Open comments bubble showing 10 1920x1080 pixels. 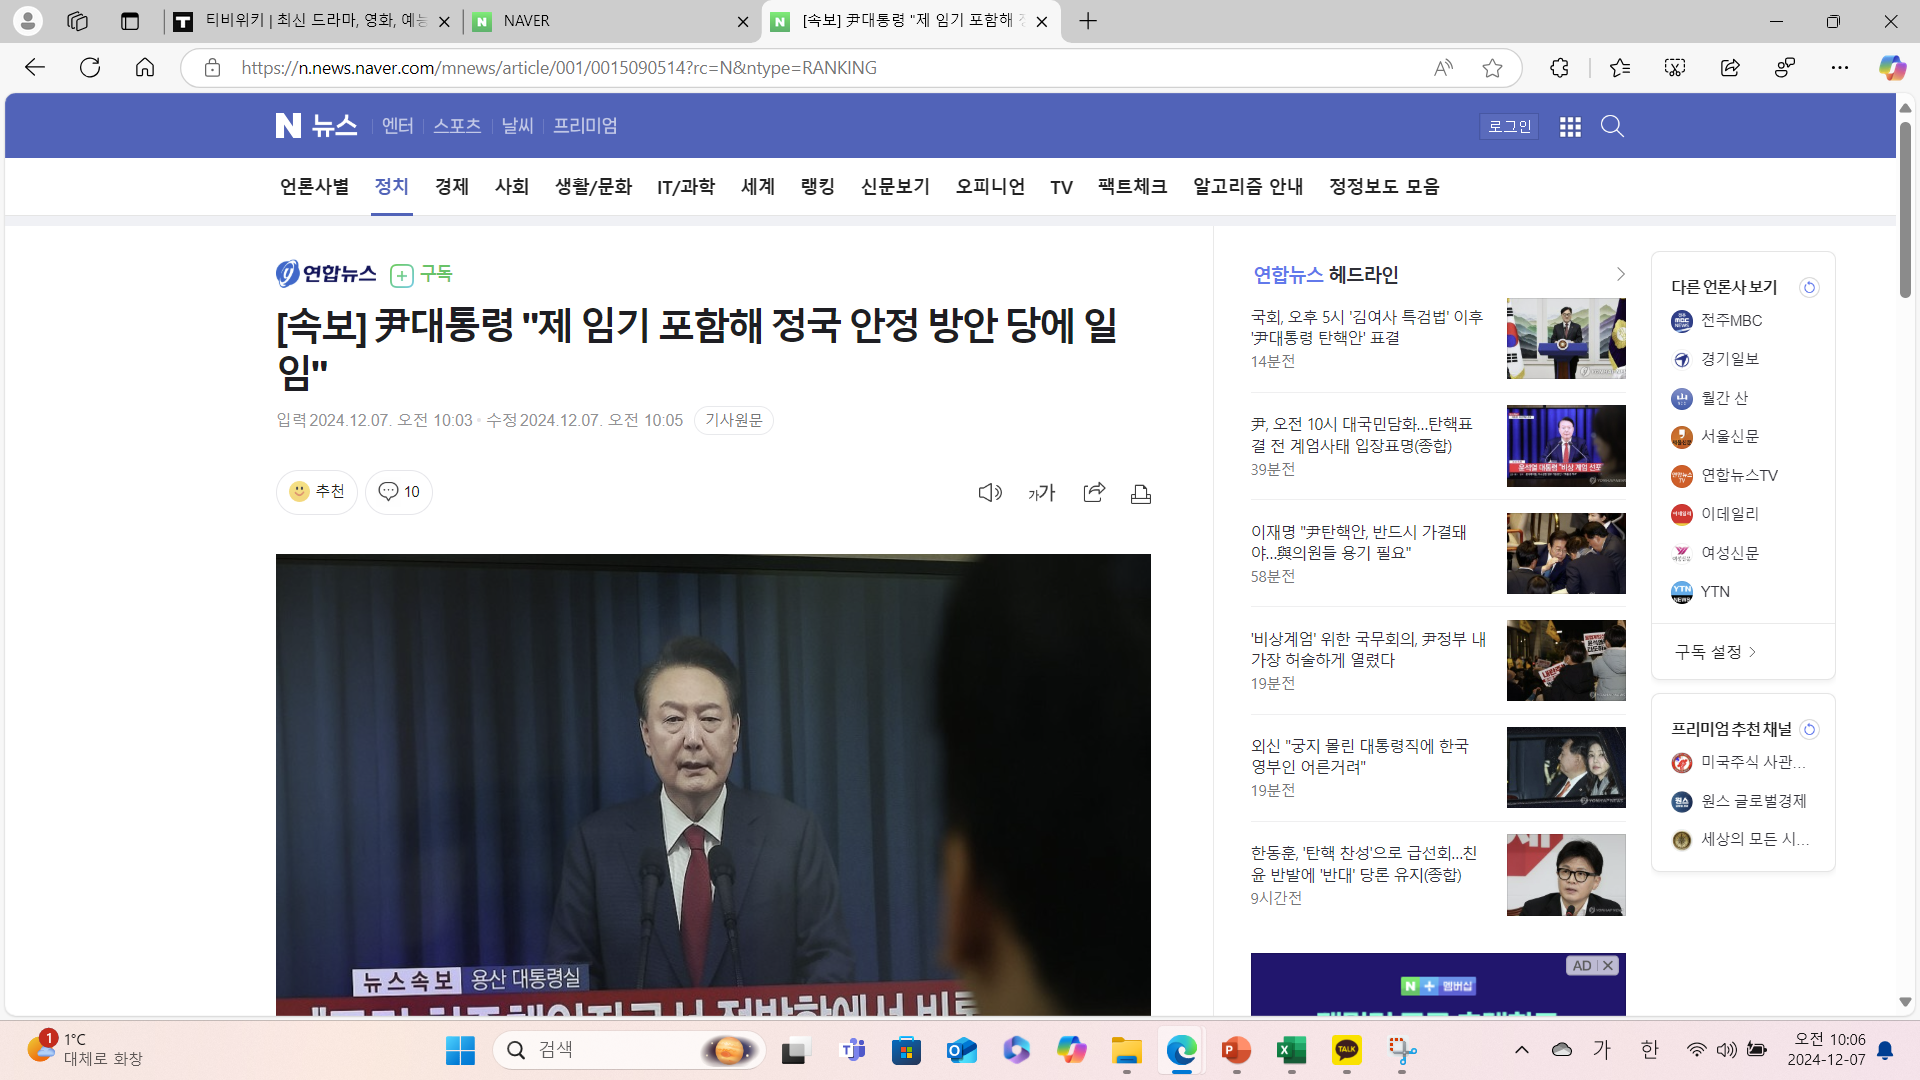point(399,492)
